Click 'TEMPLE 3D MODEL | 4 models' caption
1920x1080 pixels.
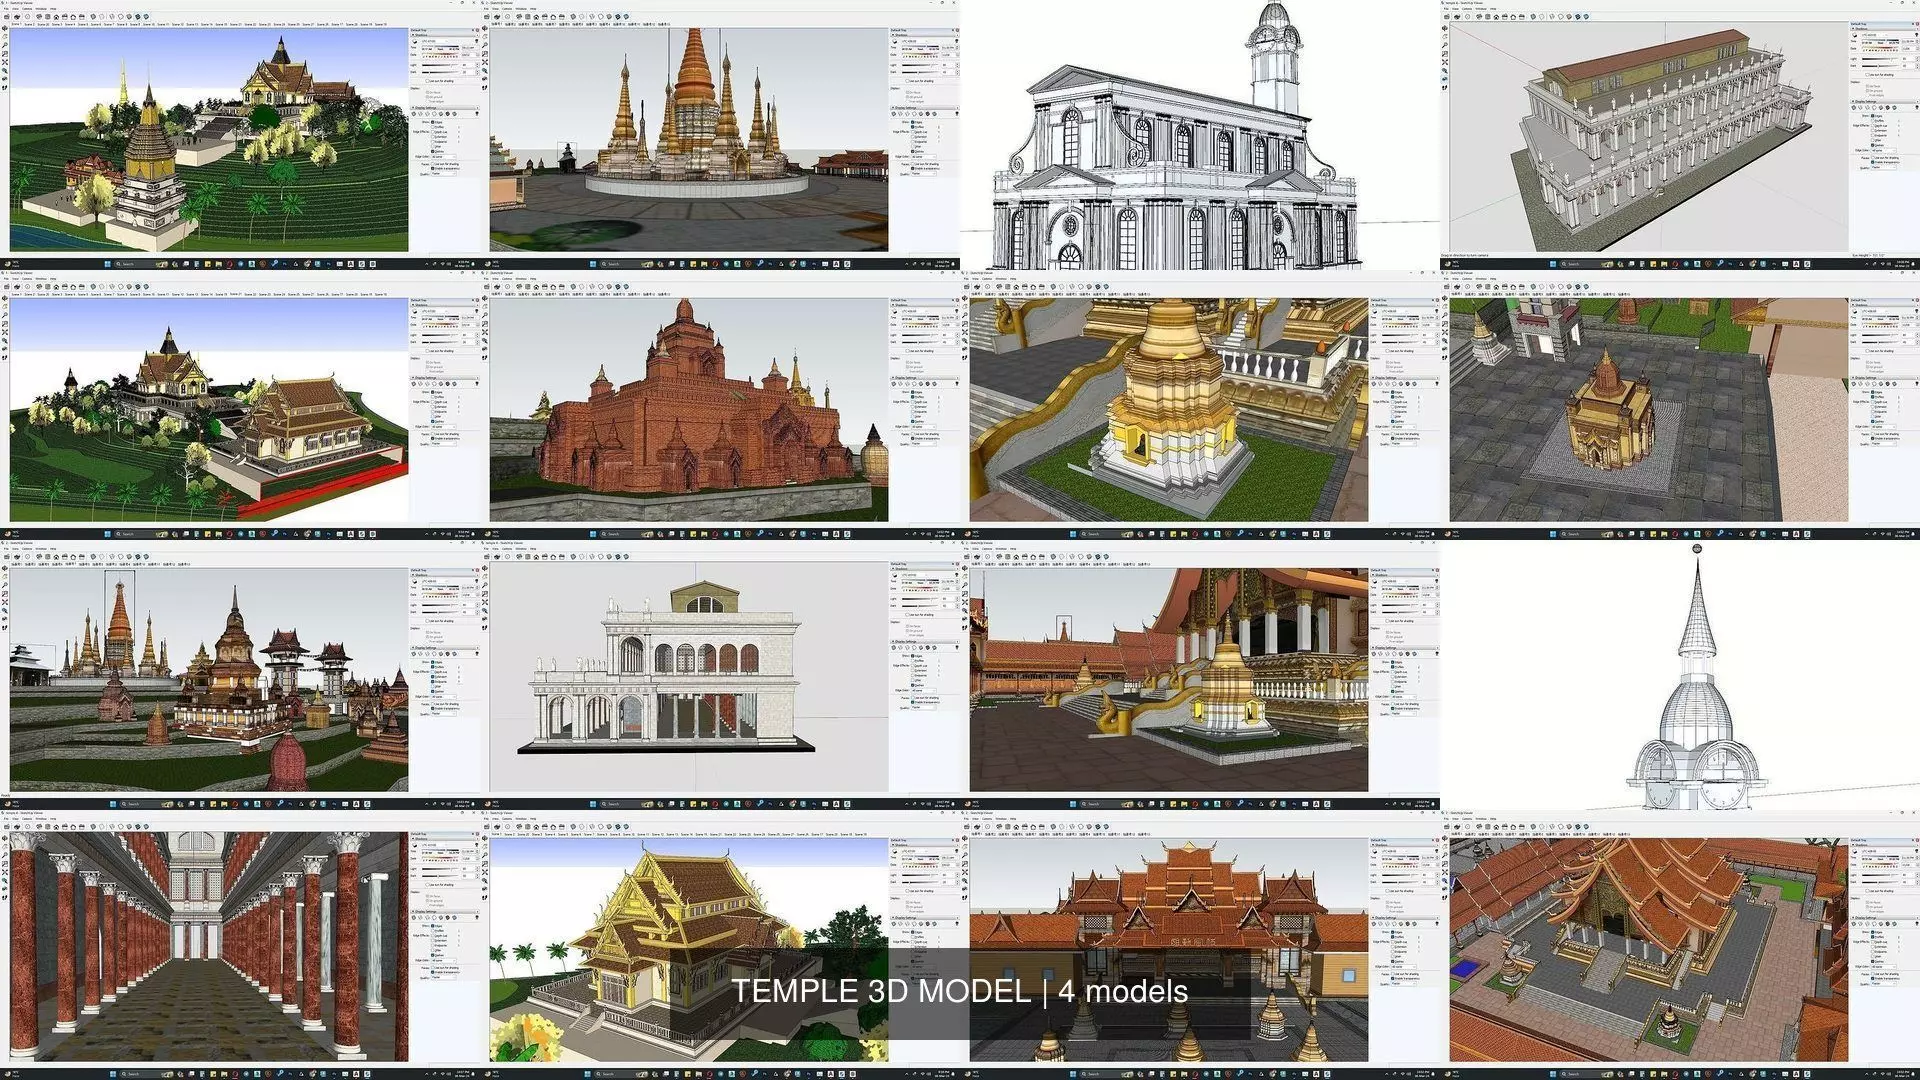(x=960, y=991)
